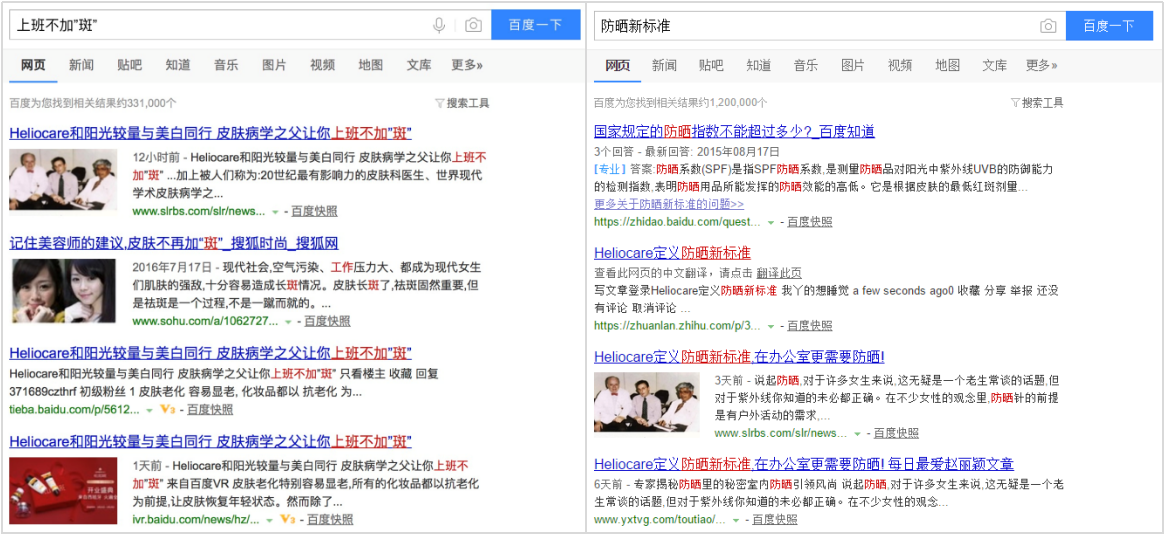
Task: Click camera icon in 防晒新标准 search box
Action: [x=1048, y=26]
